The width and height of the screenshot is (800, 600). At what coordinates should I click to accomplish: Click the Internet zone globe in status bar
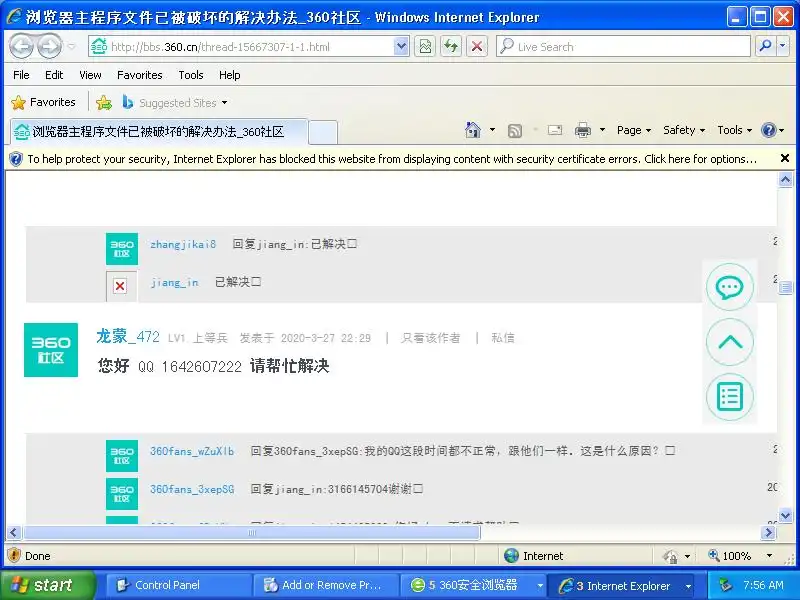(x=511, y=556)
